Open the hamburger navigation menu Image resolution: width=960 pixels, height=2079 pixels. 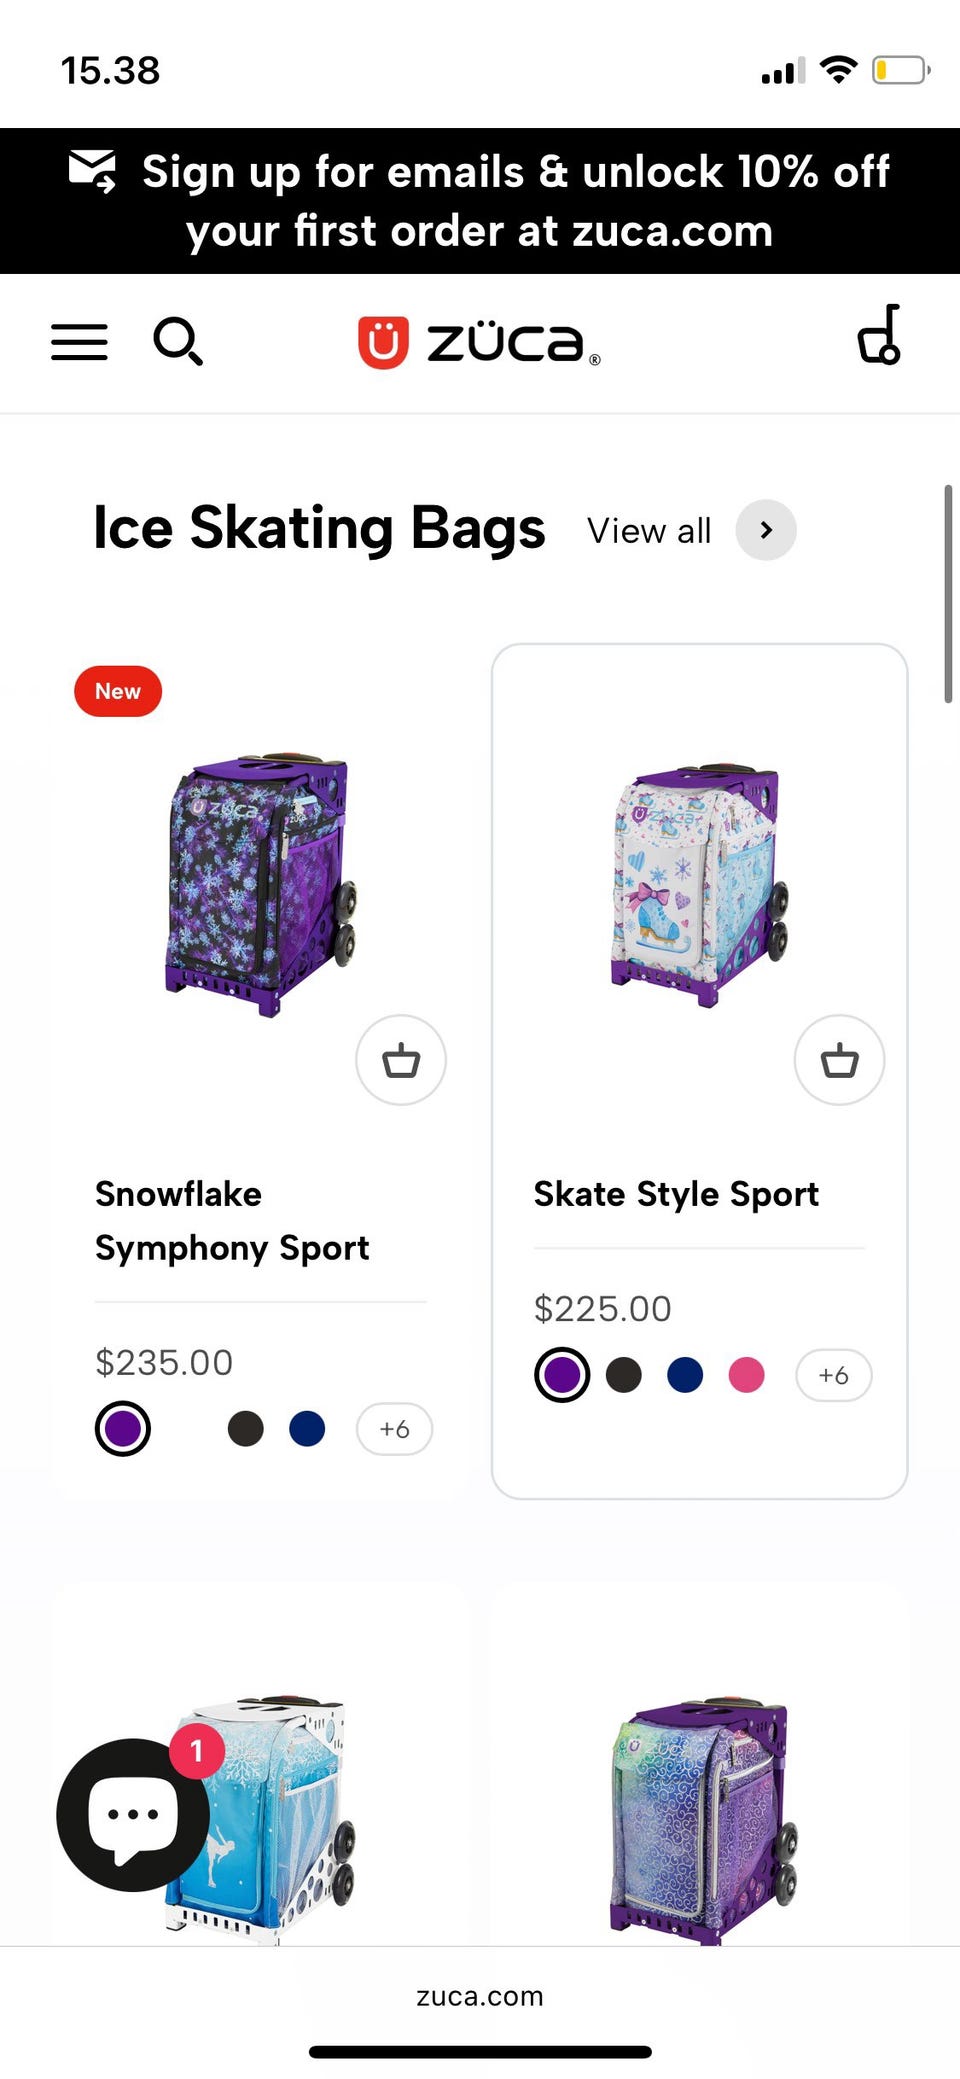click(x=79, y=342)
